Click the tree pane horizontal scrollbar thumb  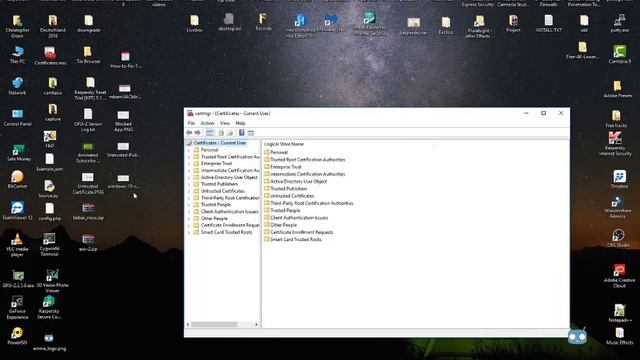[x=214, y=324]
